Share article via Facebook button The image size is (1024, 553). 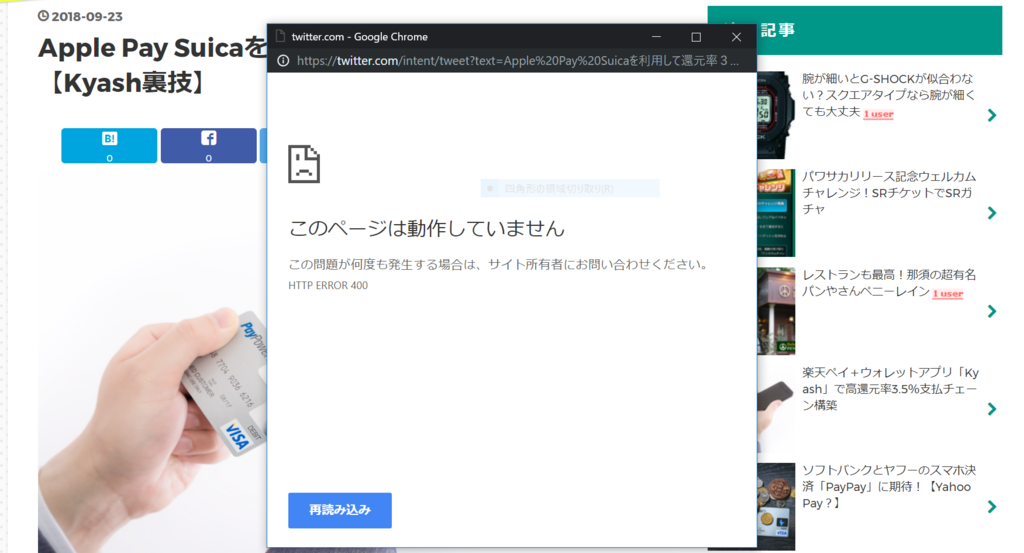tap(208, 146)
